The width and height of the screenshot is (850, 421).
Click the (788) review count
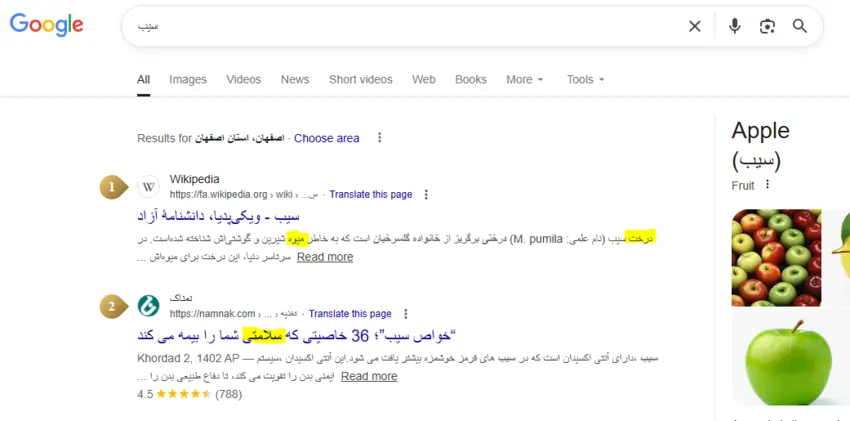point(229,394)
